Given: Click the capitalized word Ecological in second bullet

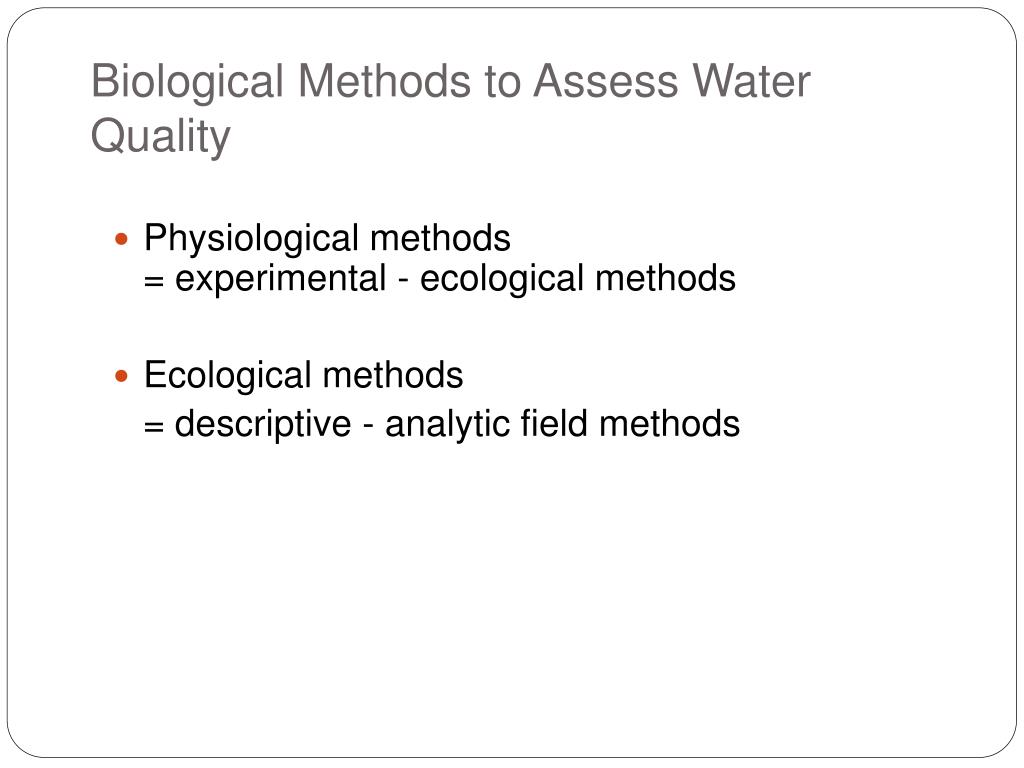Looking at the screenshot, I should coord(228,376).
